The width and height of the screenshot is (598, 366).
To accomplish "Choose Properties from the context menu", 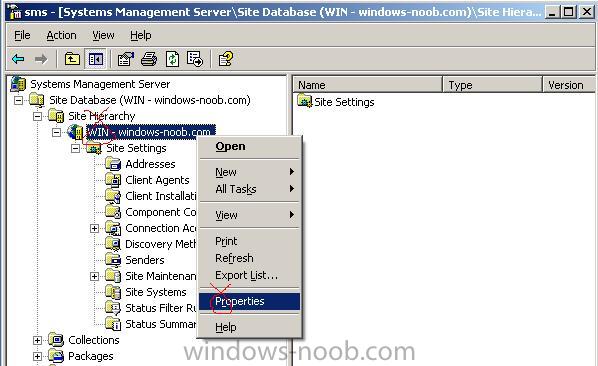I will [x=249, y=301].
